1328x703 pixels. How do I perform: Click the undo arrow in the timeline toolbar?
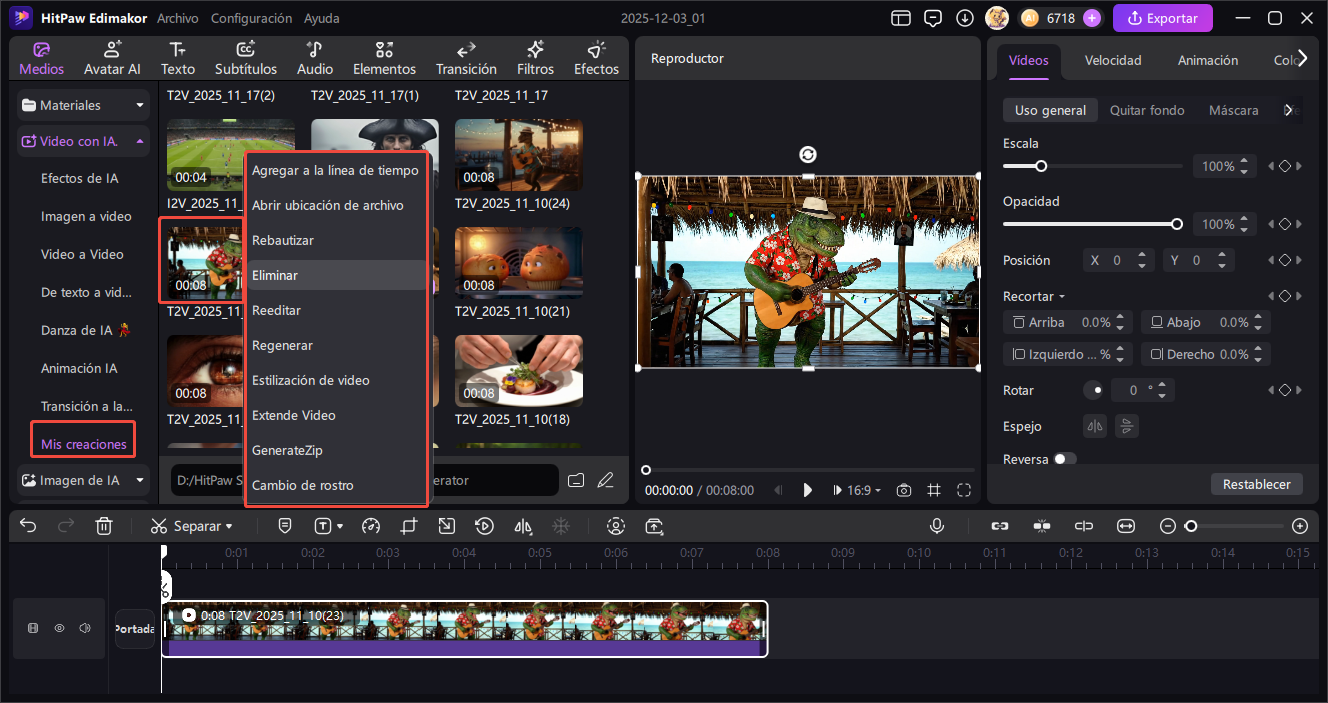pyautogui.click(x=28, y=526)
